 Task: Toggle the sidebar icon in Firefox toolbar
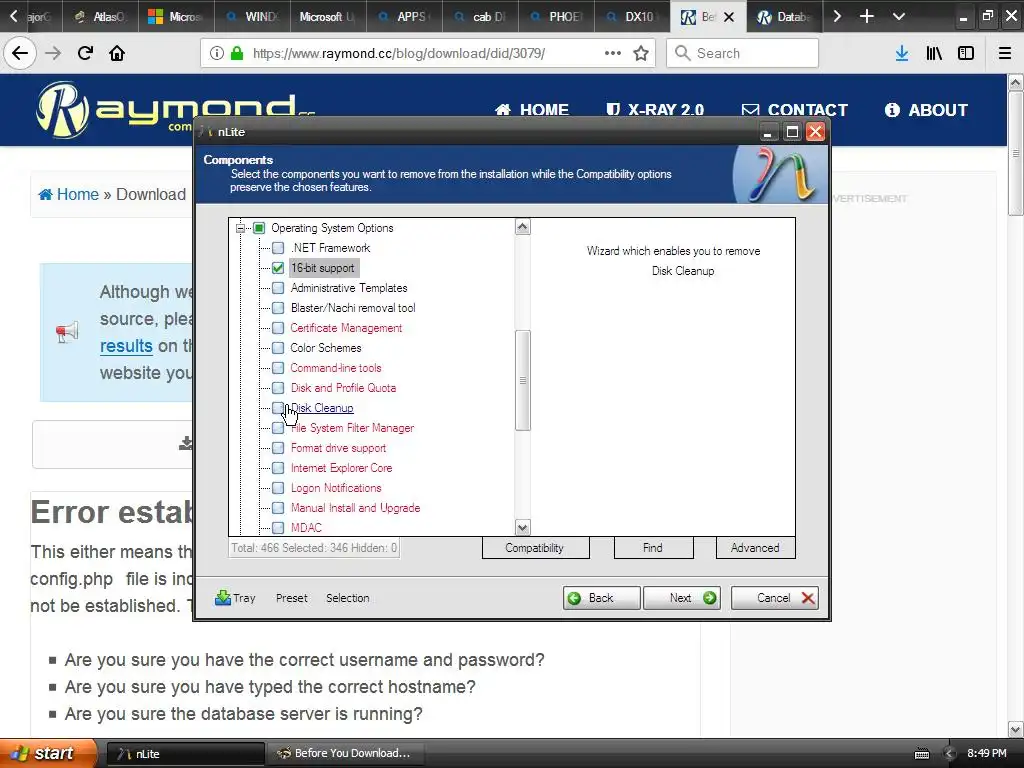(966, 53)
